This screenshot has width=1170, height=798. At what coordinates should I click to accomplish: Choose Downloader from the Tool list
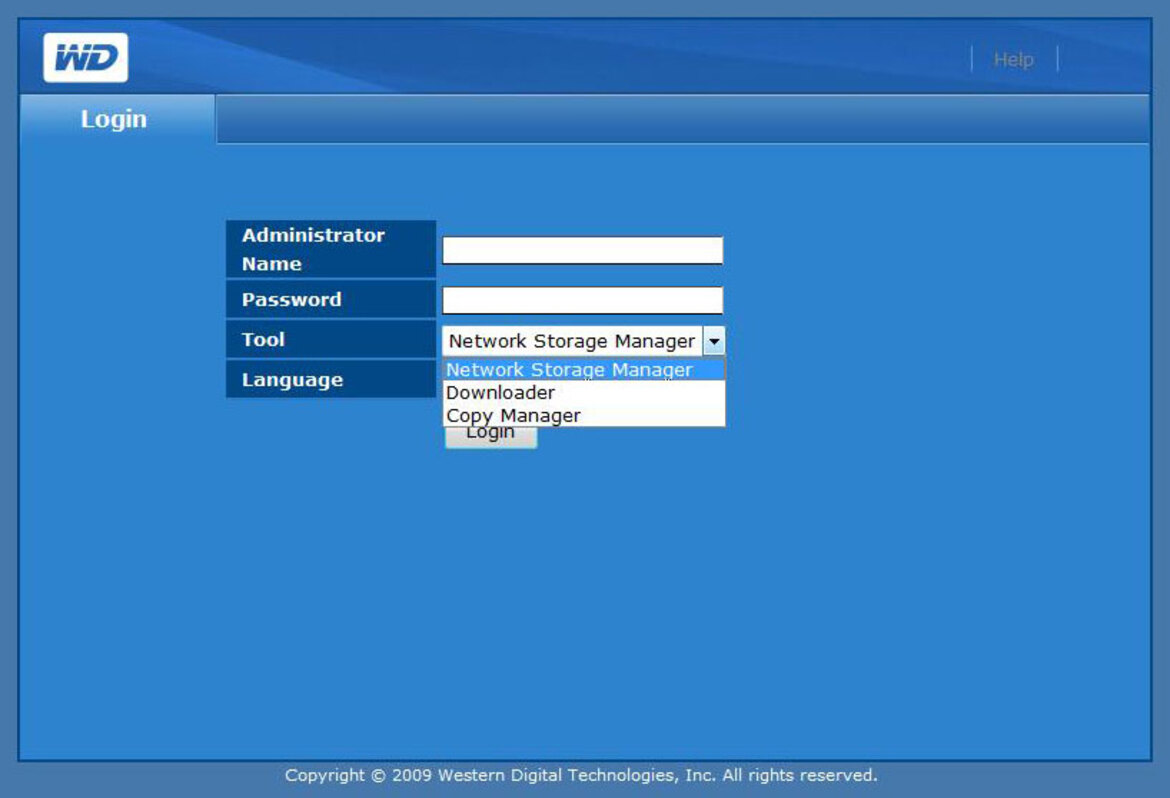click(500, 392)
